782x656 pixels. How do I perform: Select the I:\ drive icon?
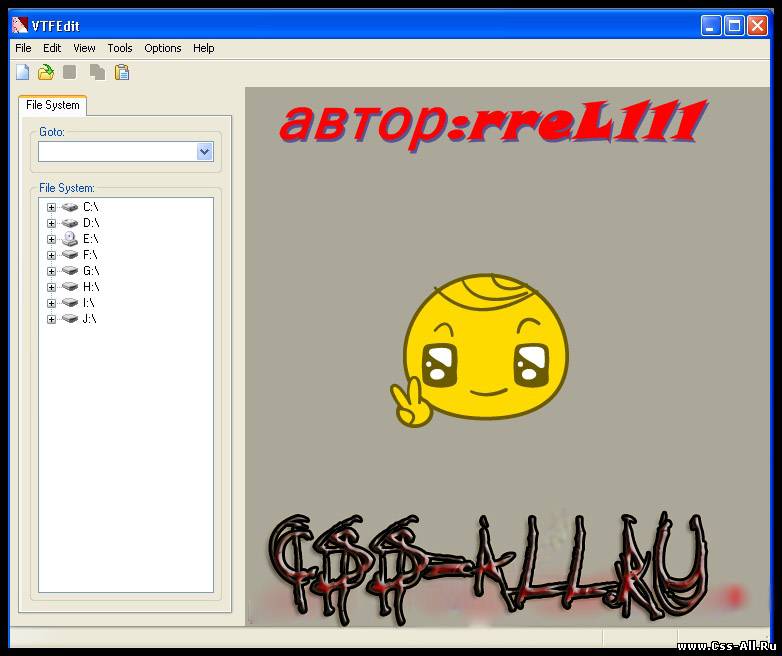click(x=70, y=302)
